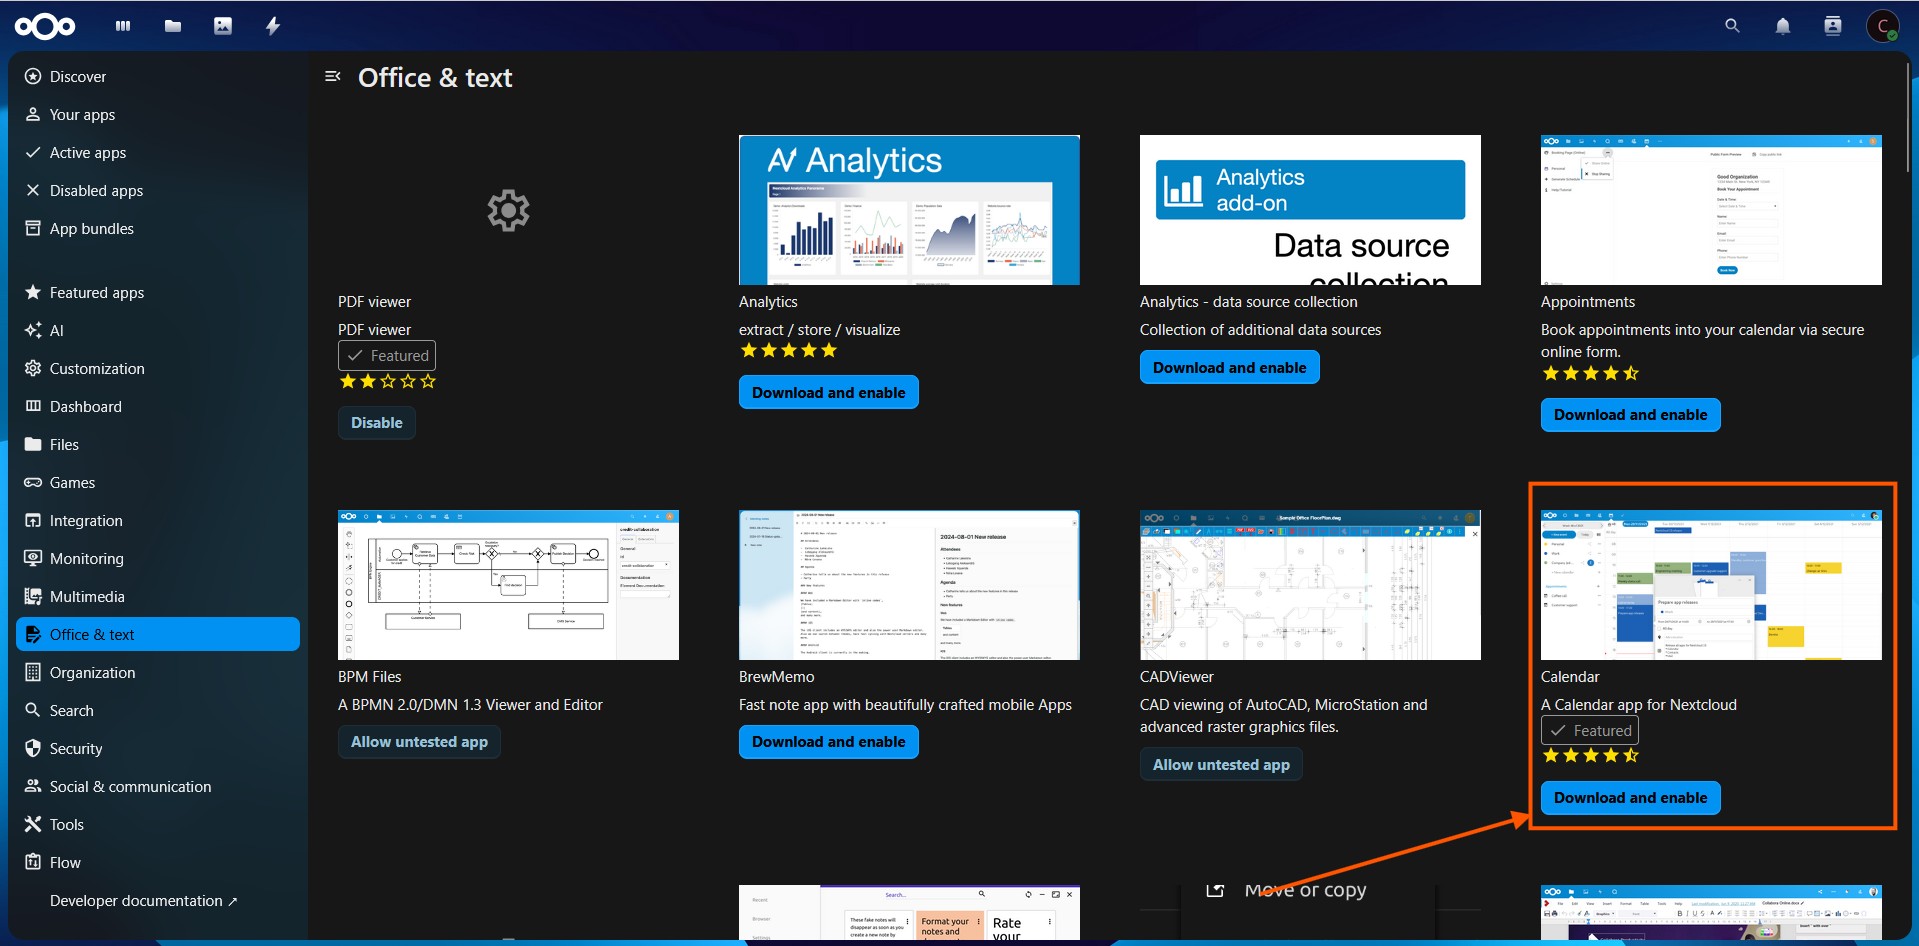
Task: Click the Nextcloud logo
Action: pyautogui.click(x=45, y=26)
